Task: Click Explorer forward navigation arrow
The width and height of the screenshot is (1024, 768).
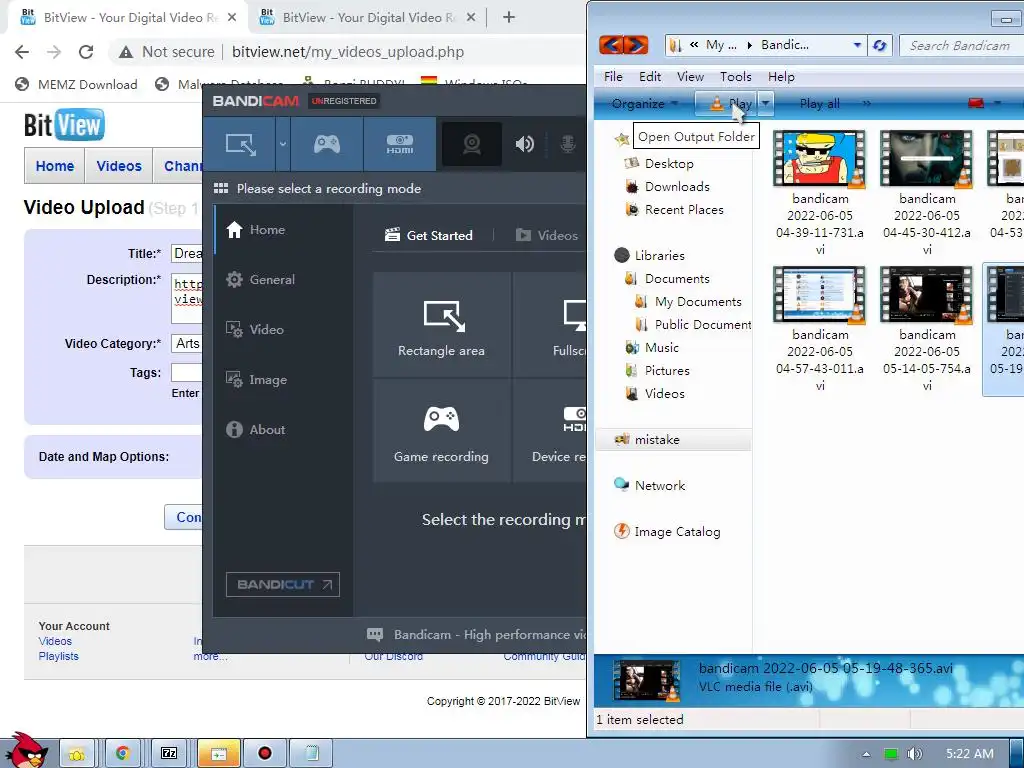Action: (635, 45)
